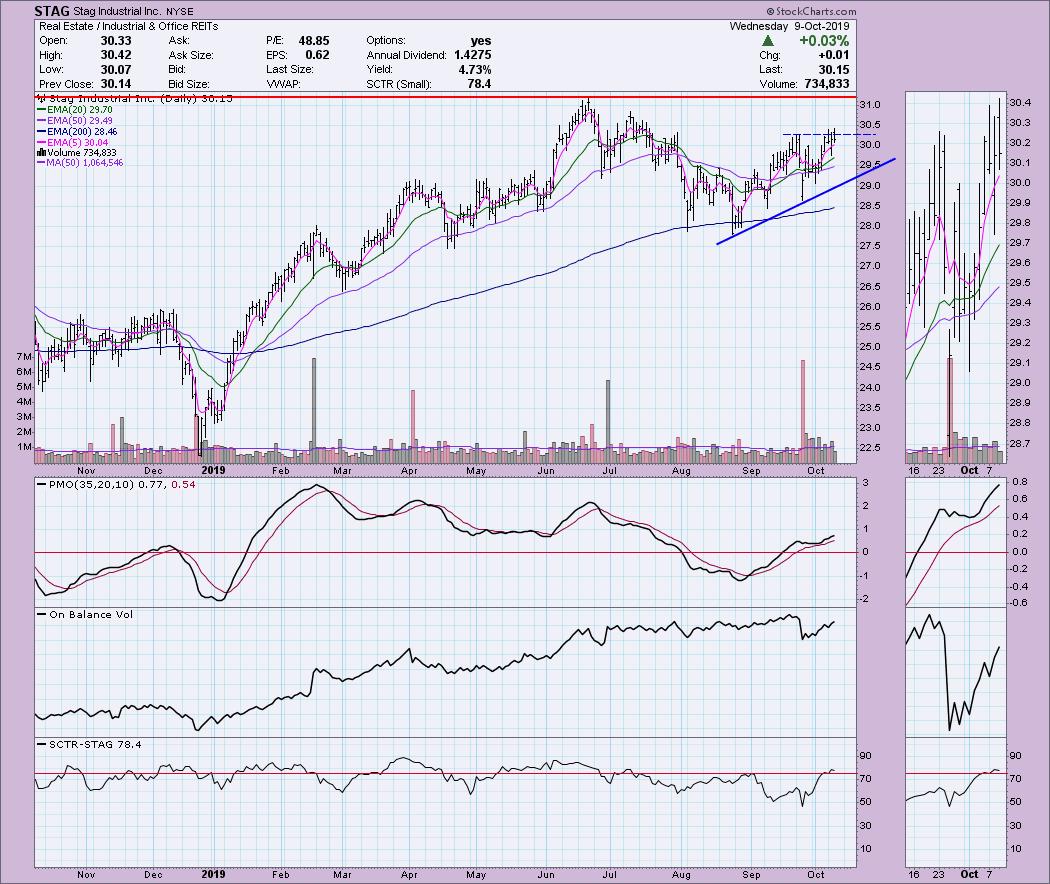Viewport: 1050px width, 884px height.
Task: Click the Annual Dividend value 1.4275
Action: [x=472, y=55]
